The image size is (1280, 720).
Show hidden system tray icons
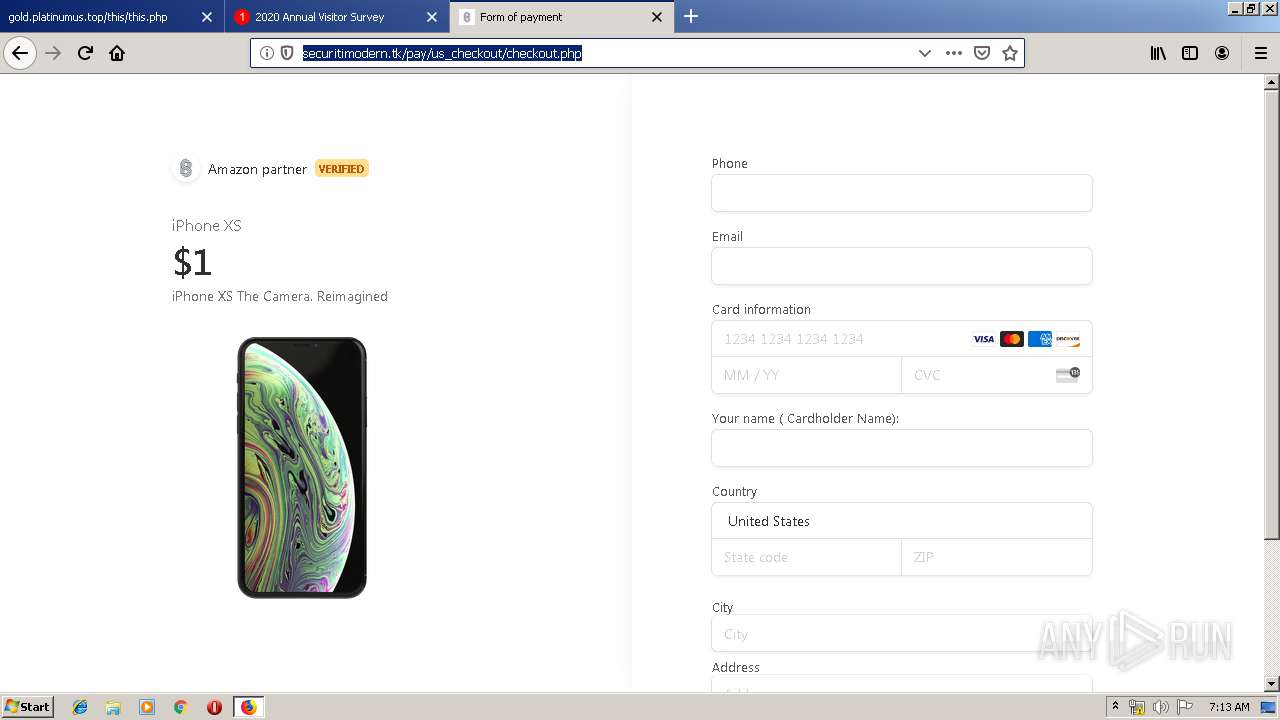1115,707
